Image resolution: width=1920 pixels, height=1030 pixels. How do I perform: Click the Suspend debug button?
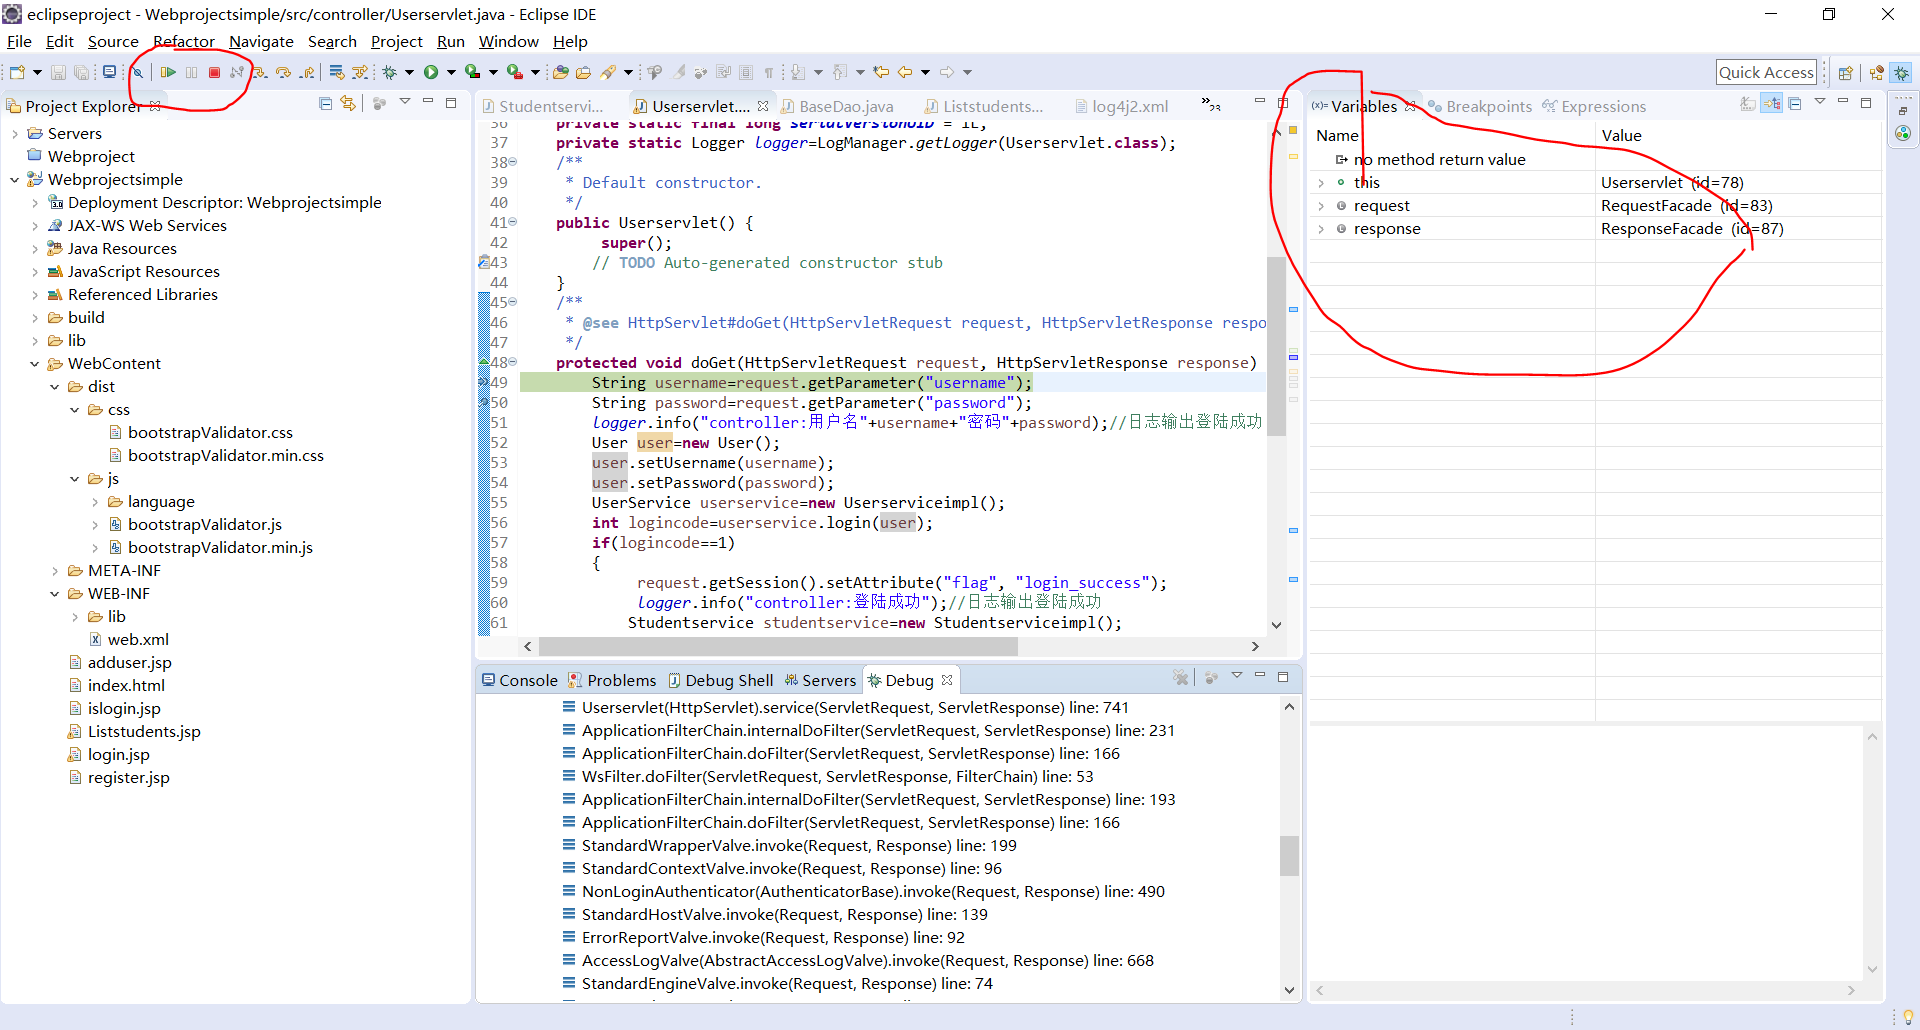(x=191, y=72)
